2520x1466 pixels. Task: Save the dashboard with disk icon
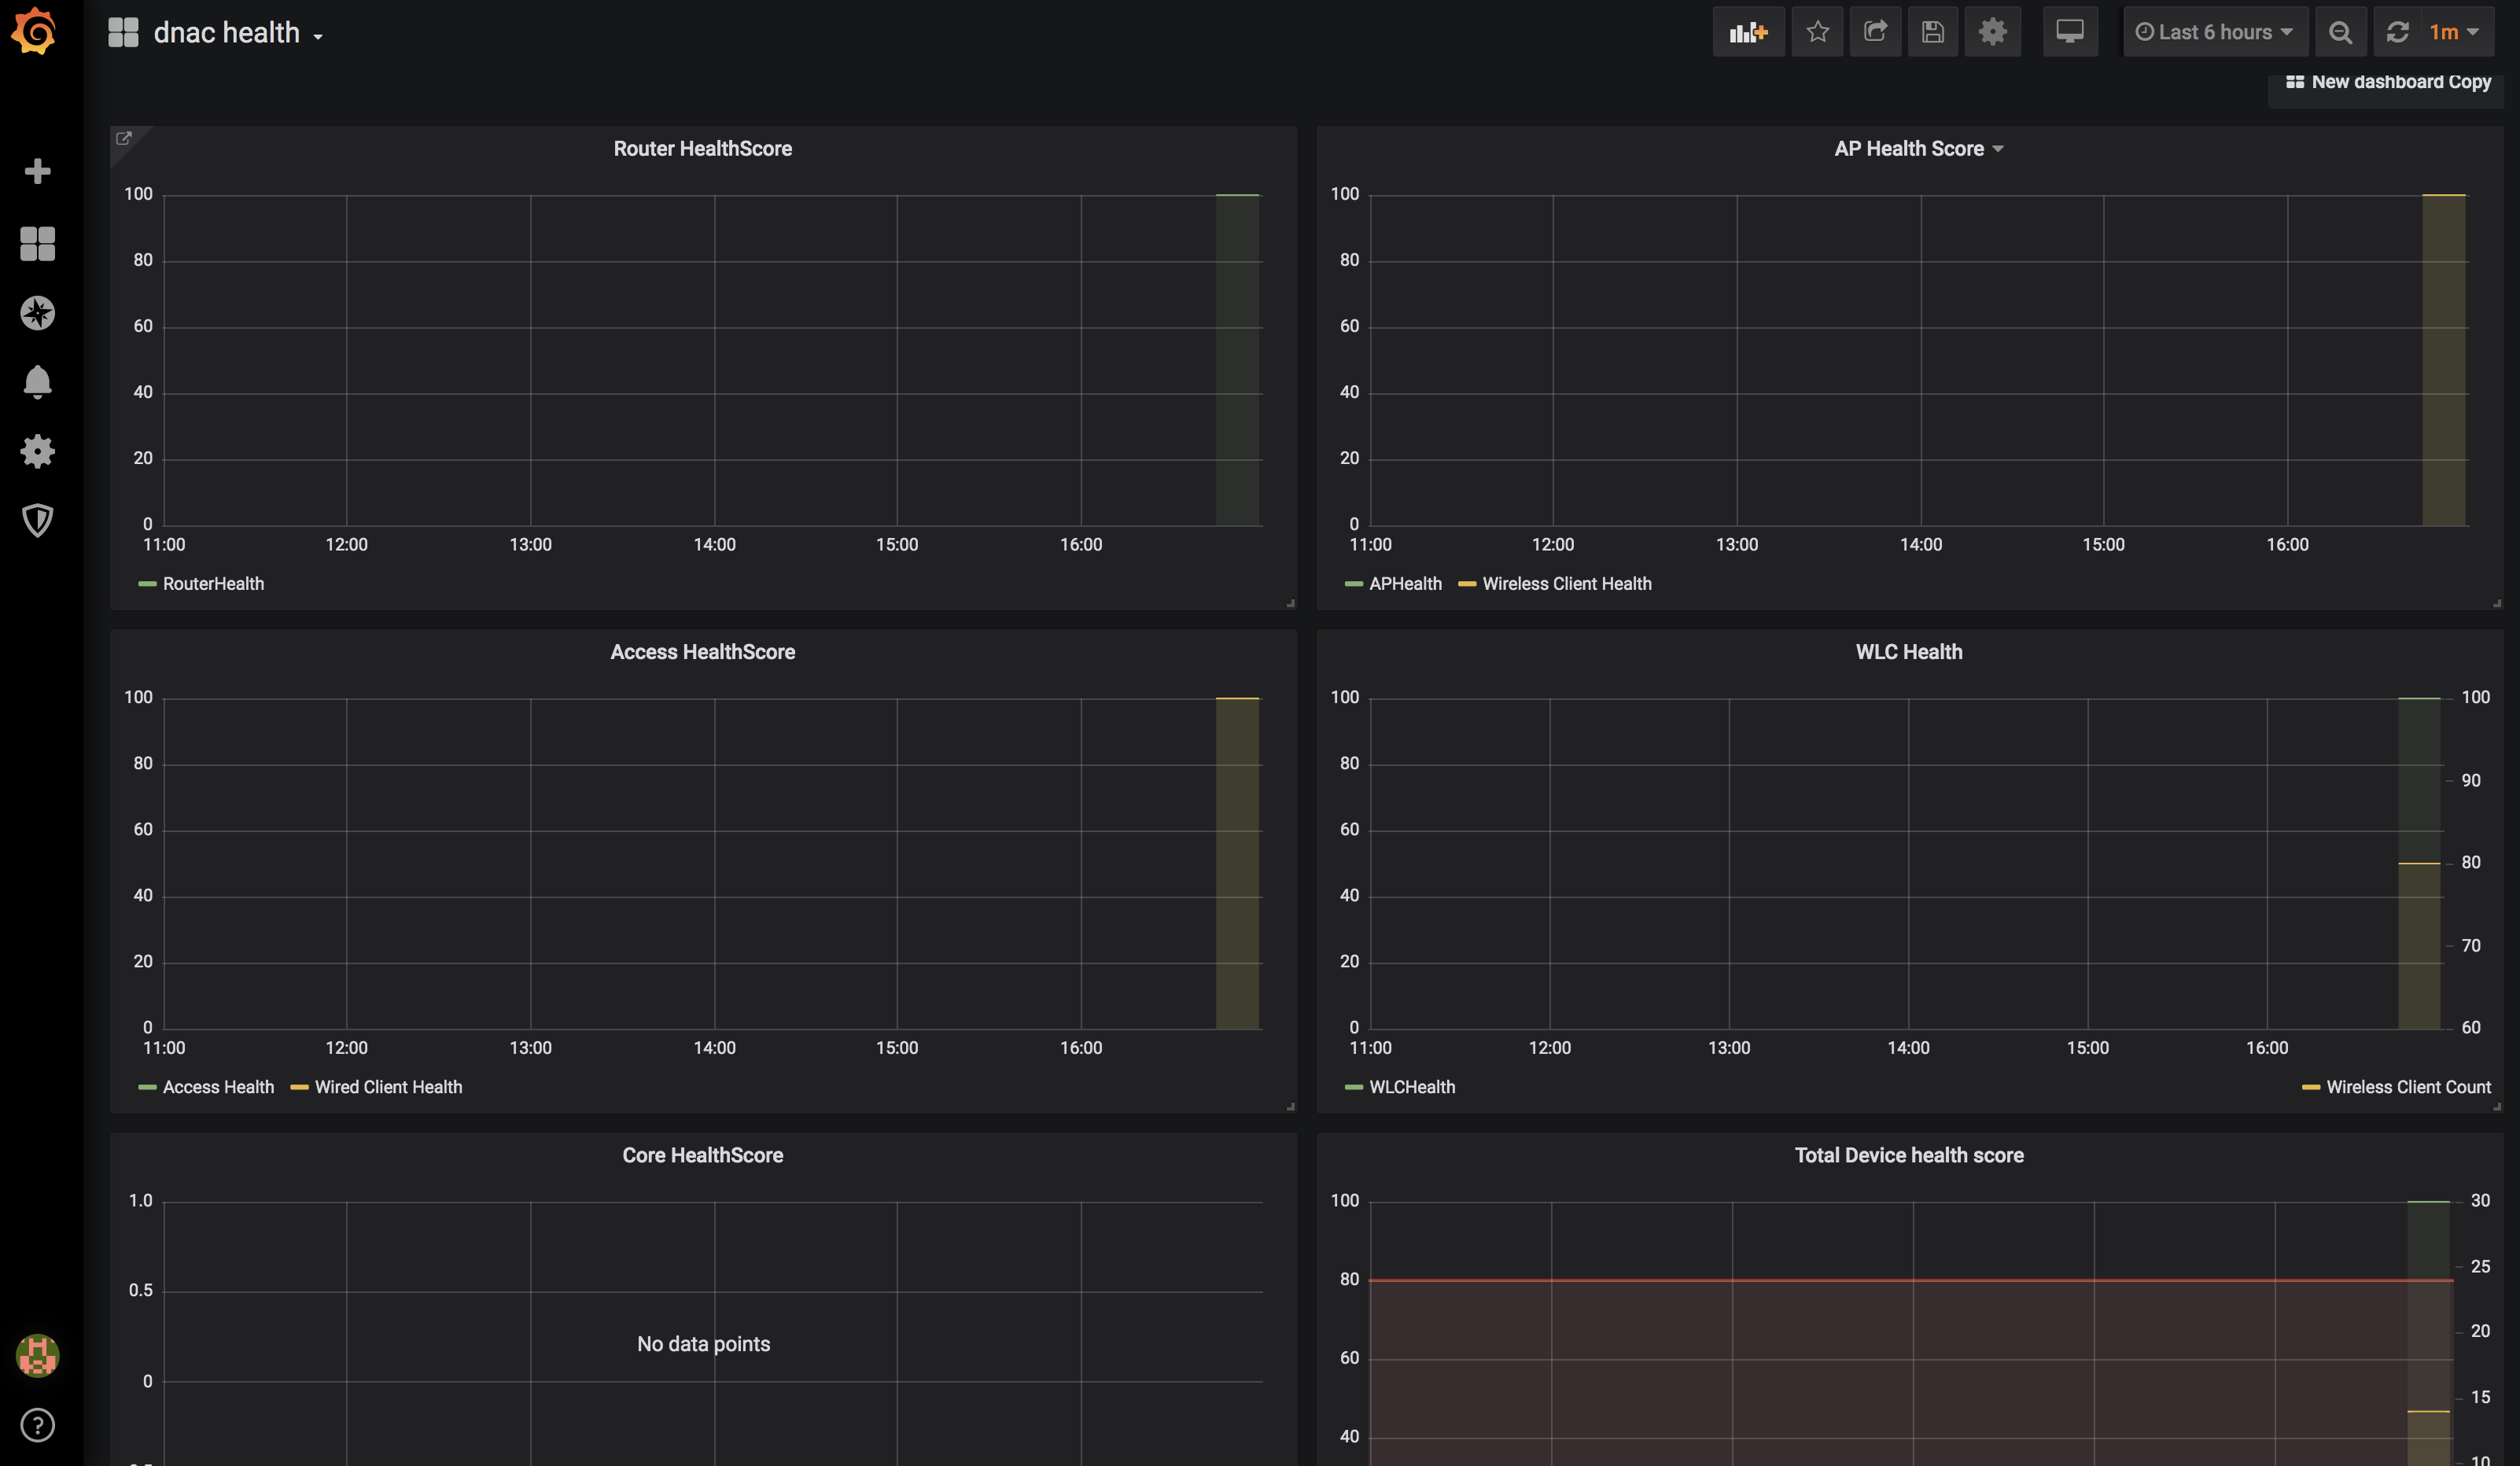click(1932, 32)
